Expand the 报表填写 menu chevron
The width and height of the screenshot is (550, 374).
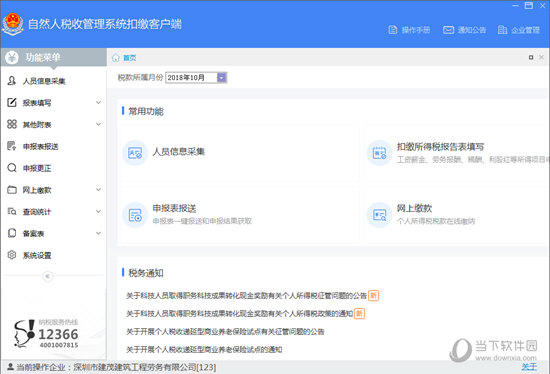(x=99, y=102)
